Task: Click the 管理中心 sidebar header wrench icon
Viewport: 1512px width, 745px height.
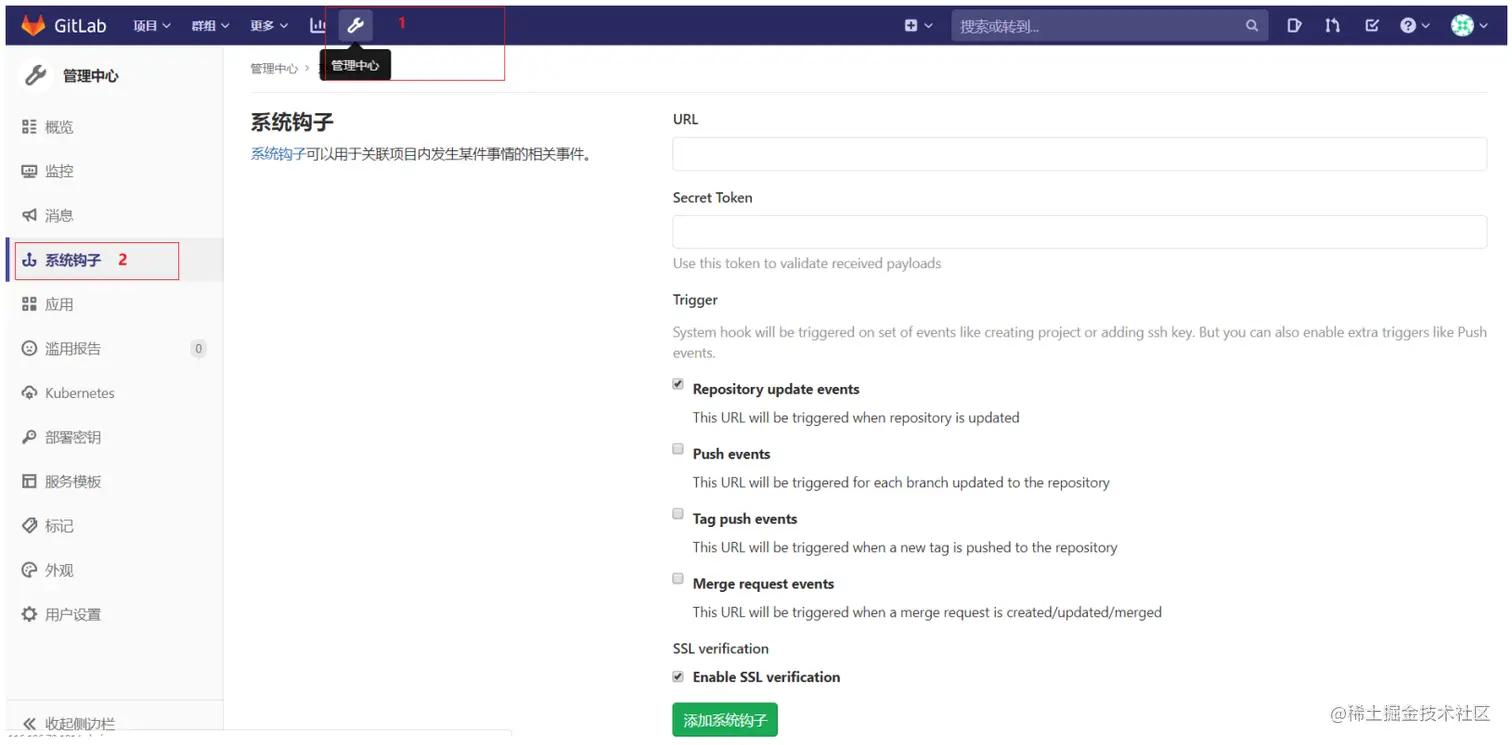Action: pos(35,75)
